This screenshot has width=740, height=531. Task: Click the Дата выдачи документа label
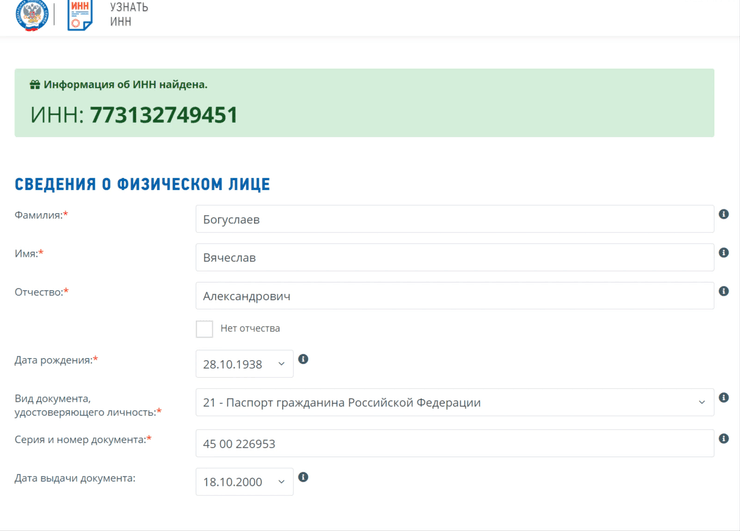pyautogui.click(x=75, y=478)
